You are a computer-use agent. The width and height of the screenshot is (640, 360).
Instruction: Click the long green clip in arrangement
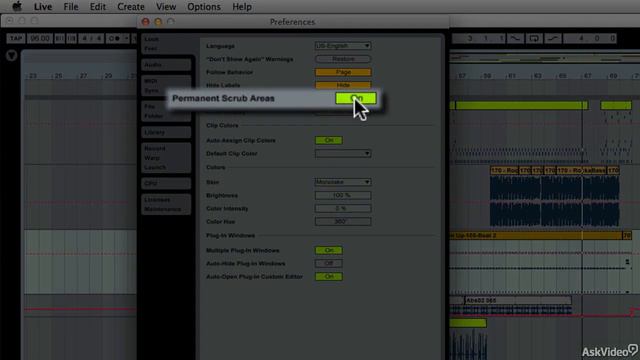coord(522,106)
